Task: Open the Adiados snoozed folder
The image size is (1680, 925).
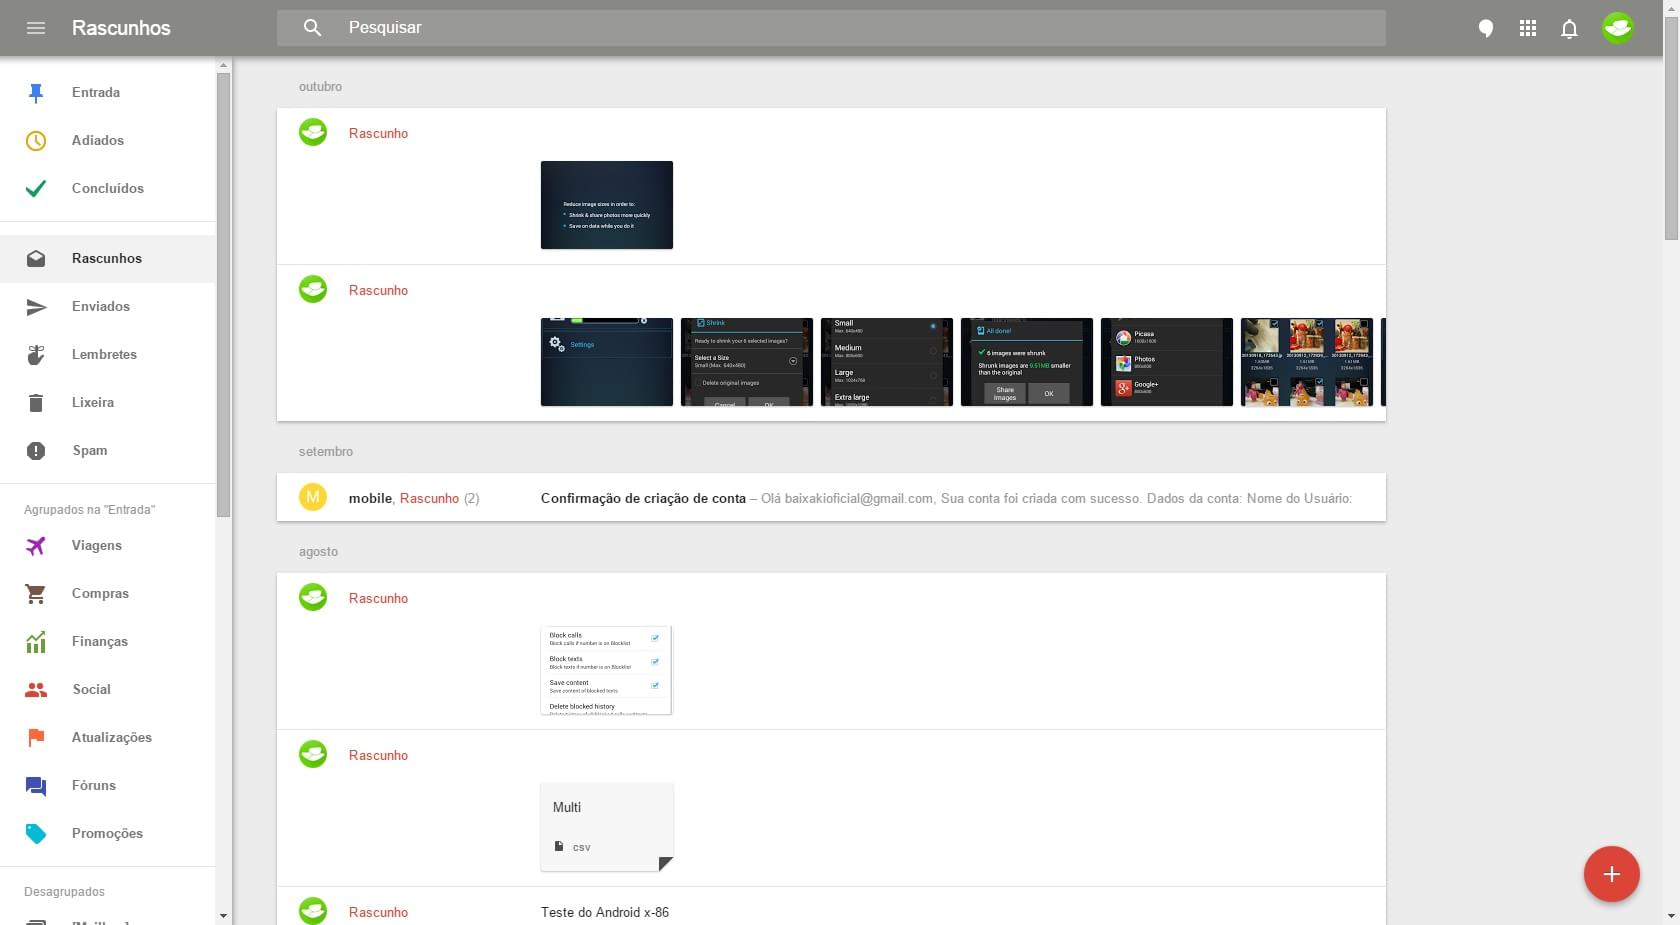Action: pos(98,140)
